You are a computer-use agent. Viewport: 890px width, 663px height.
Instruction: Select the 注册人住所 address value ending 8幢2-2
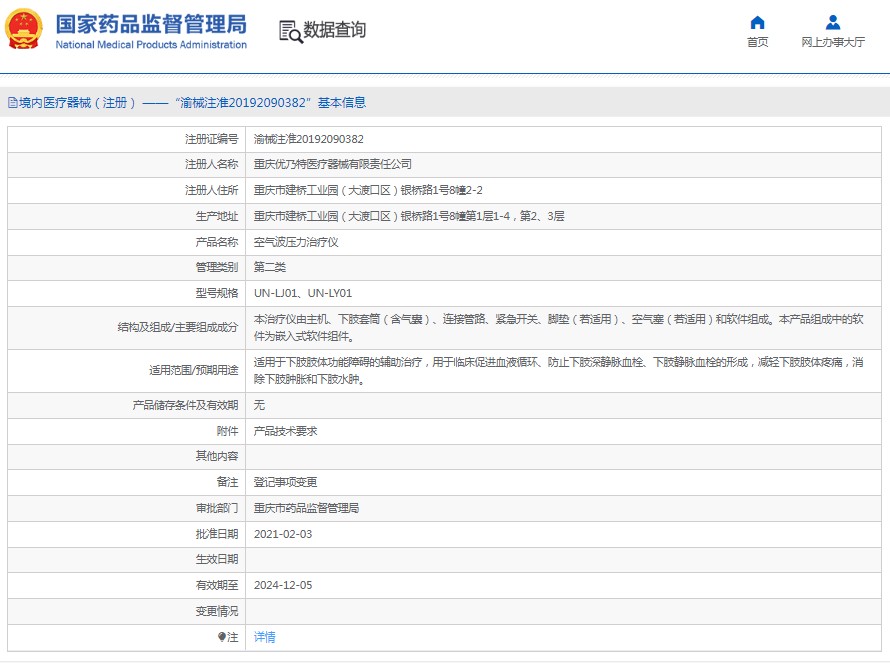[368, 190]
